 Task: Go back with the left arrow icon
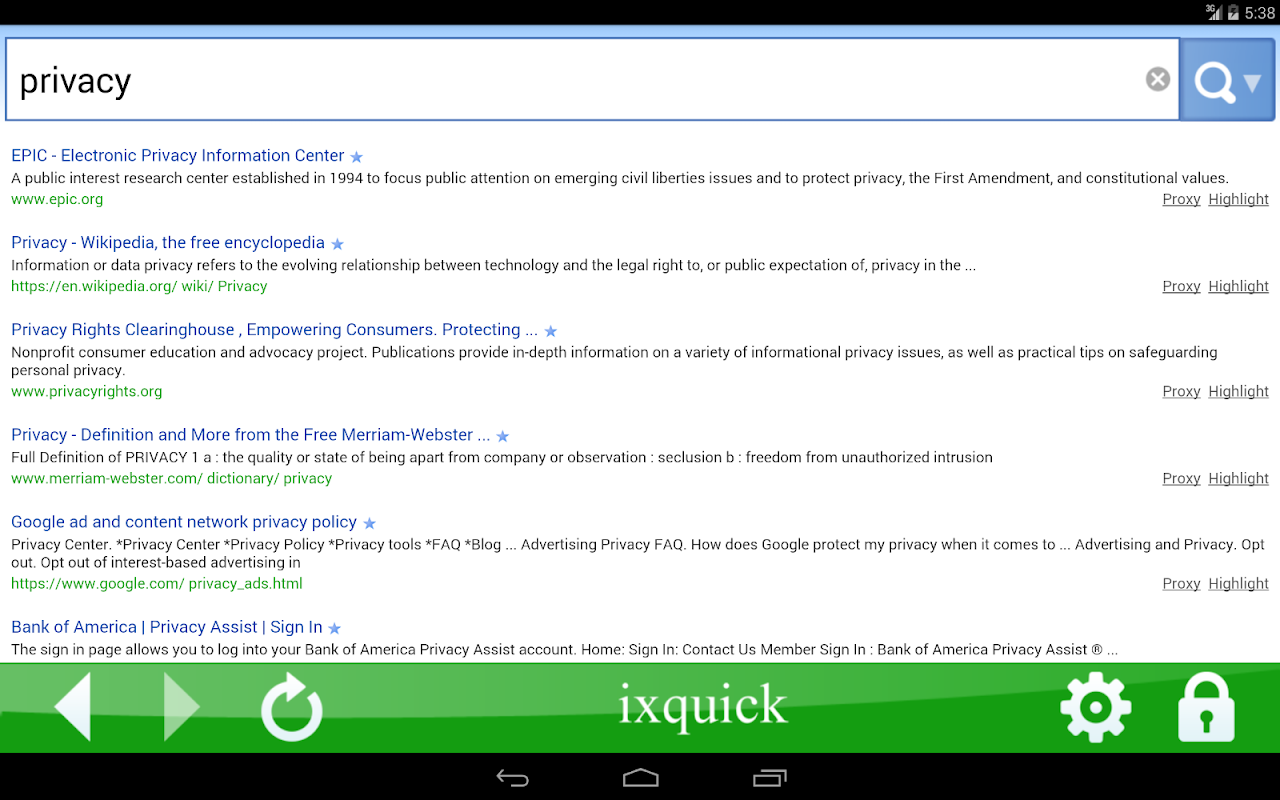(73, 706)
